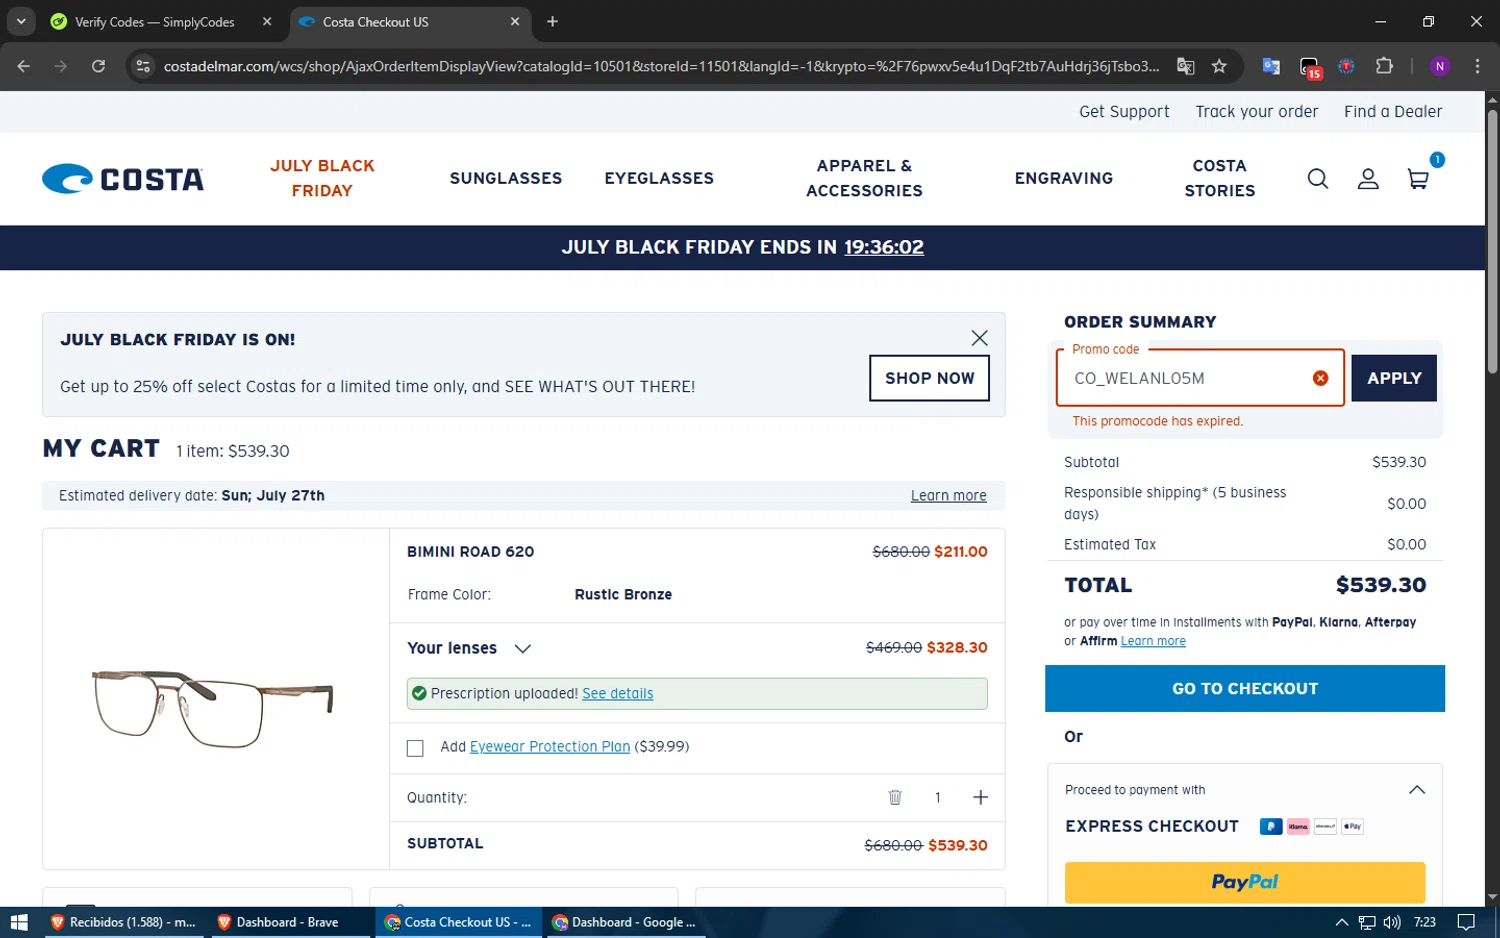Open the Chrome three-dot menu
This screenshot has width=1500, height=938.
pos(1477,66)
